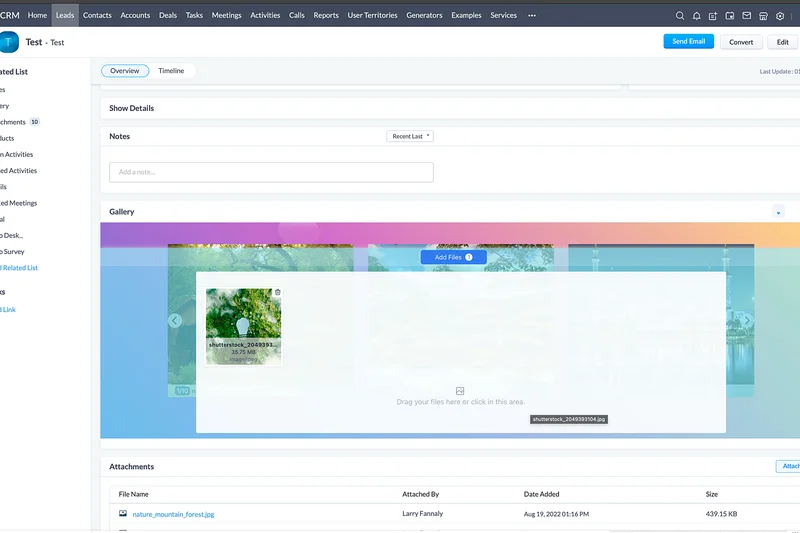800x533 pixels.
Task: Open the marketplace store icon
Action: [763, 16]
